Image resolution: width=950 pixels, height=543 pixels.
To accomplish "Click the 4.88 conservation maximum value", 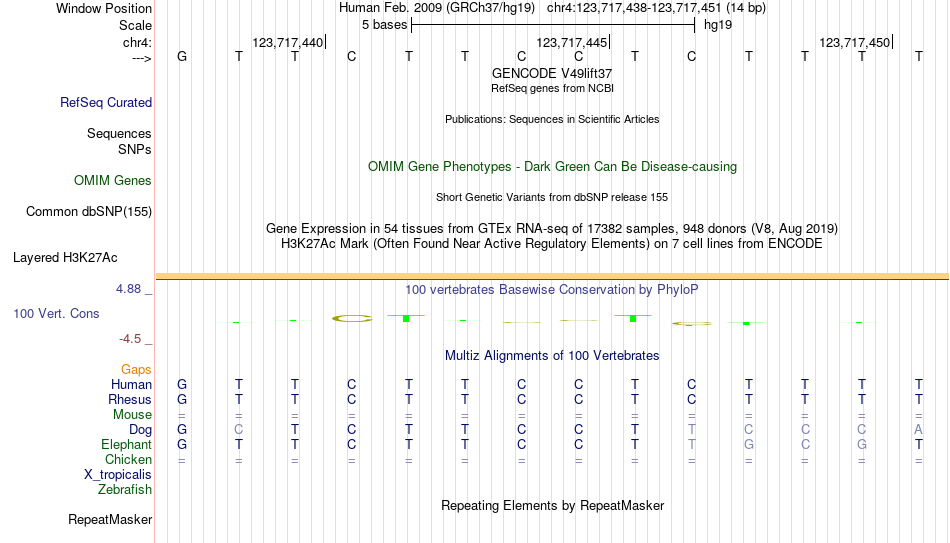I will click(x=128, y=289).
